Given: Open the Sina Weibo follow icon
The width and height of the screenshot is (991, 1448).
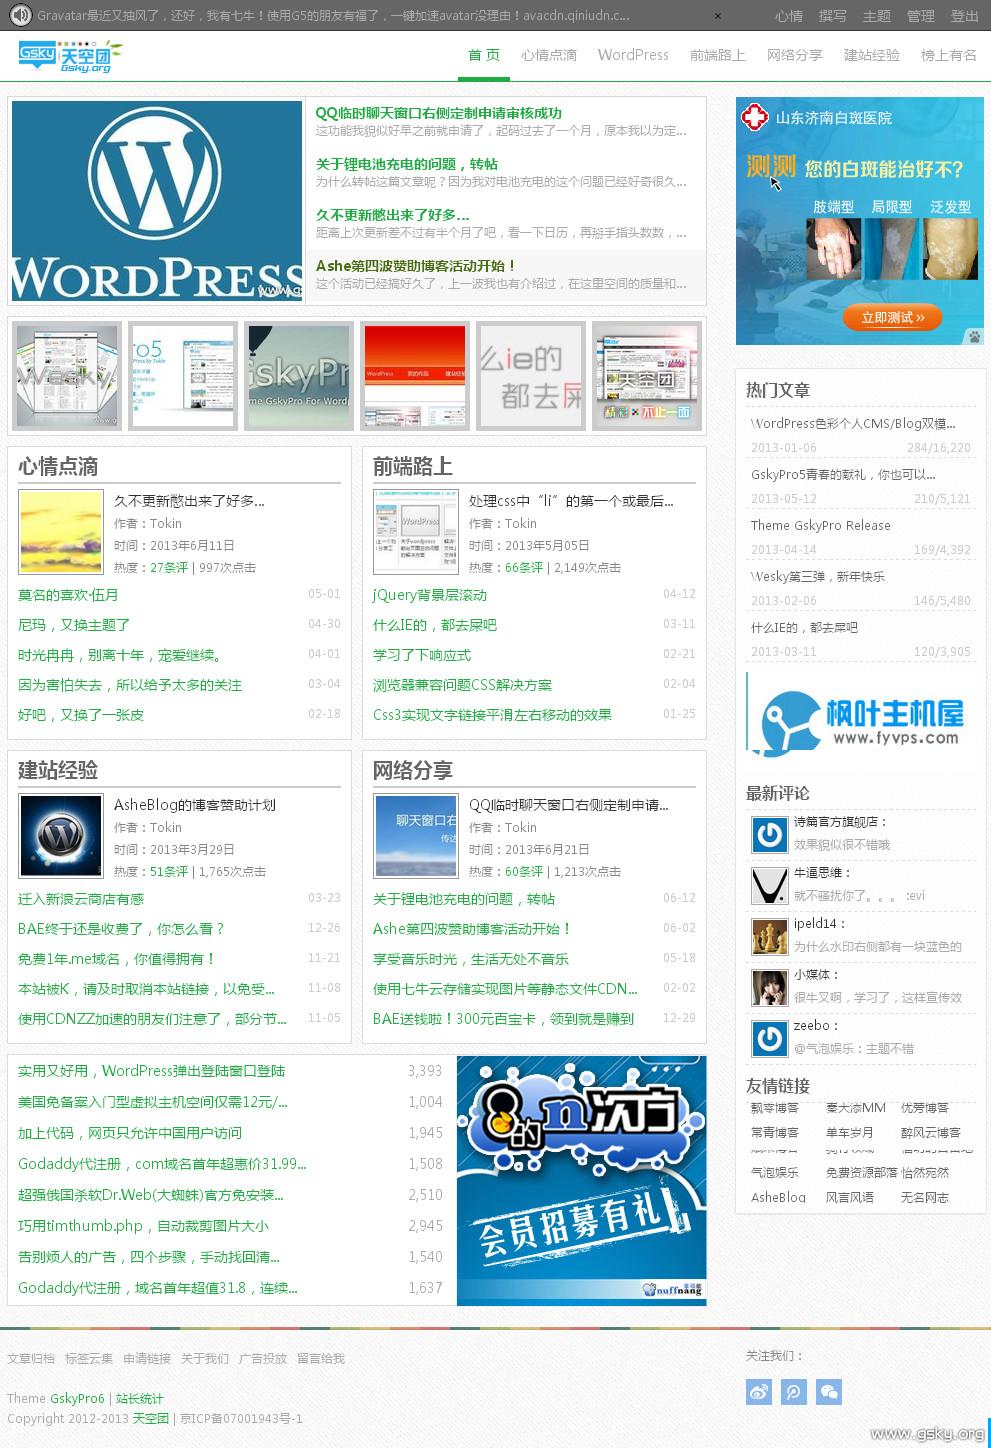Looking at the screenshot, I should [x=759, y=1391].
